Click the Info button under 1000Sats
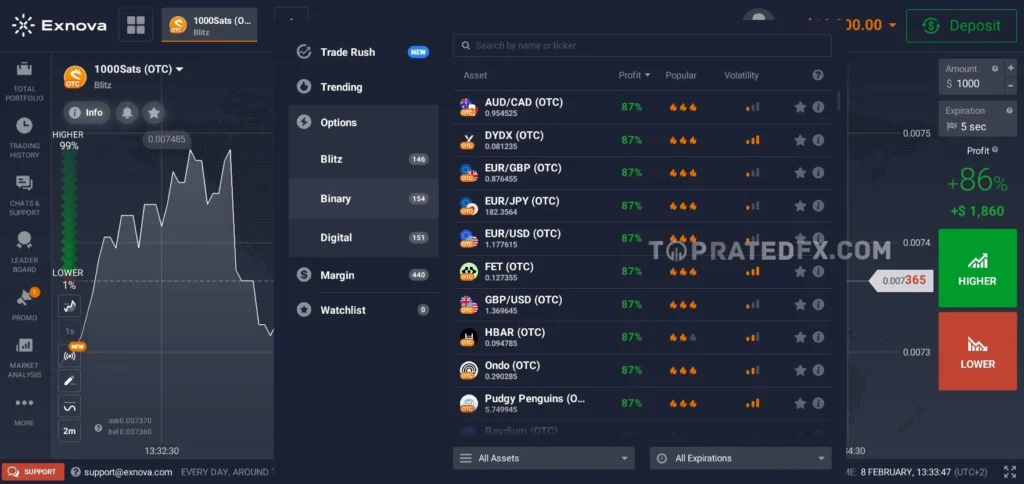The image size is (1024, 484). click(86, 112)
